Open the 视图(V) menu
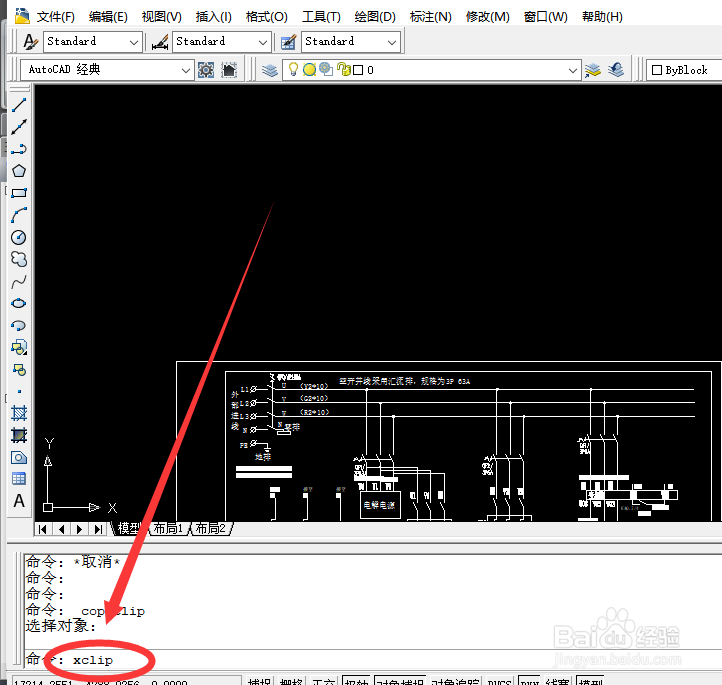This screenshot has width=722, height=685. [162, 17]
